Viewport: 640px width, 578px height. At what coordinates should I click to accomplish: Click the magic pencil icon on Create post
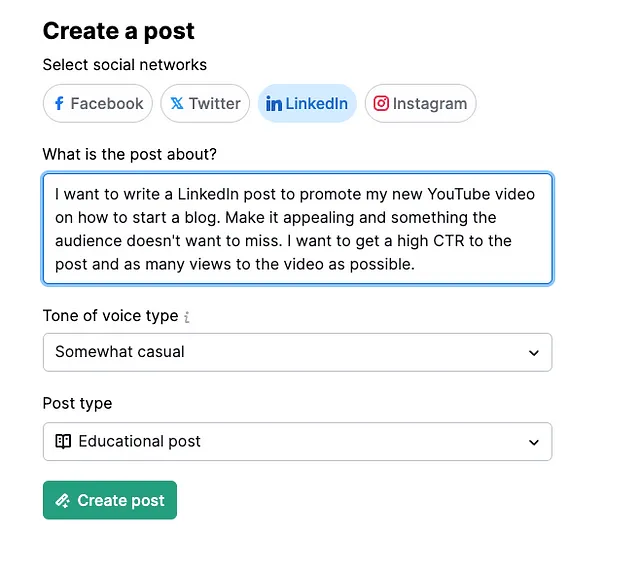[x=63, y=500]
